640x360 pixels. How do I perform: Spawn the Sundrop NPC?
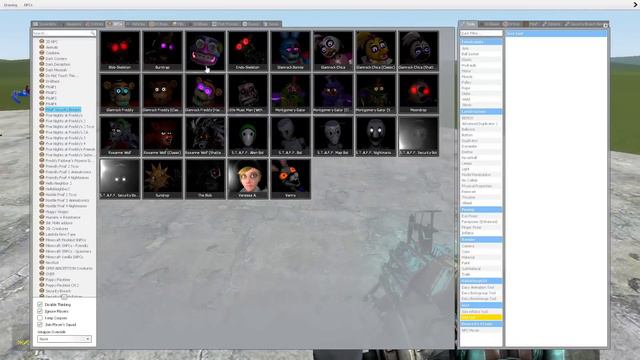[x=162, y=179]
